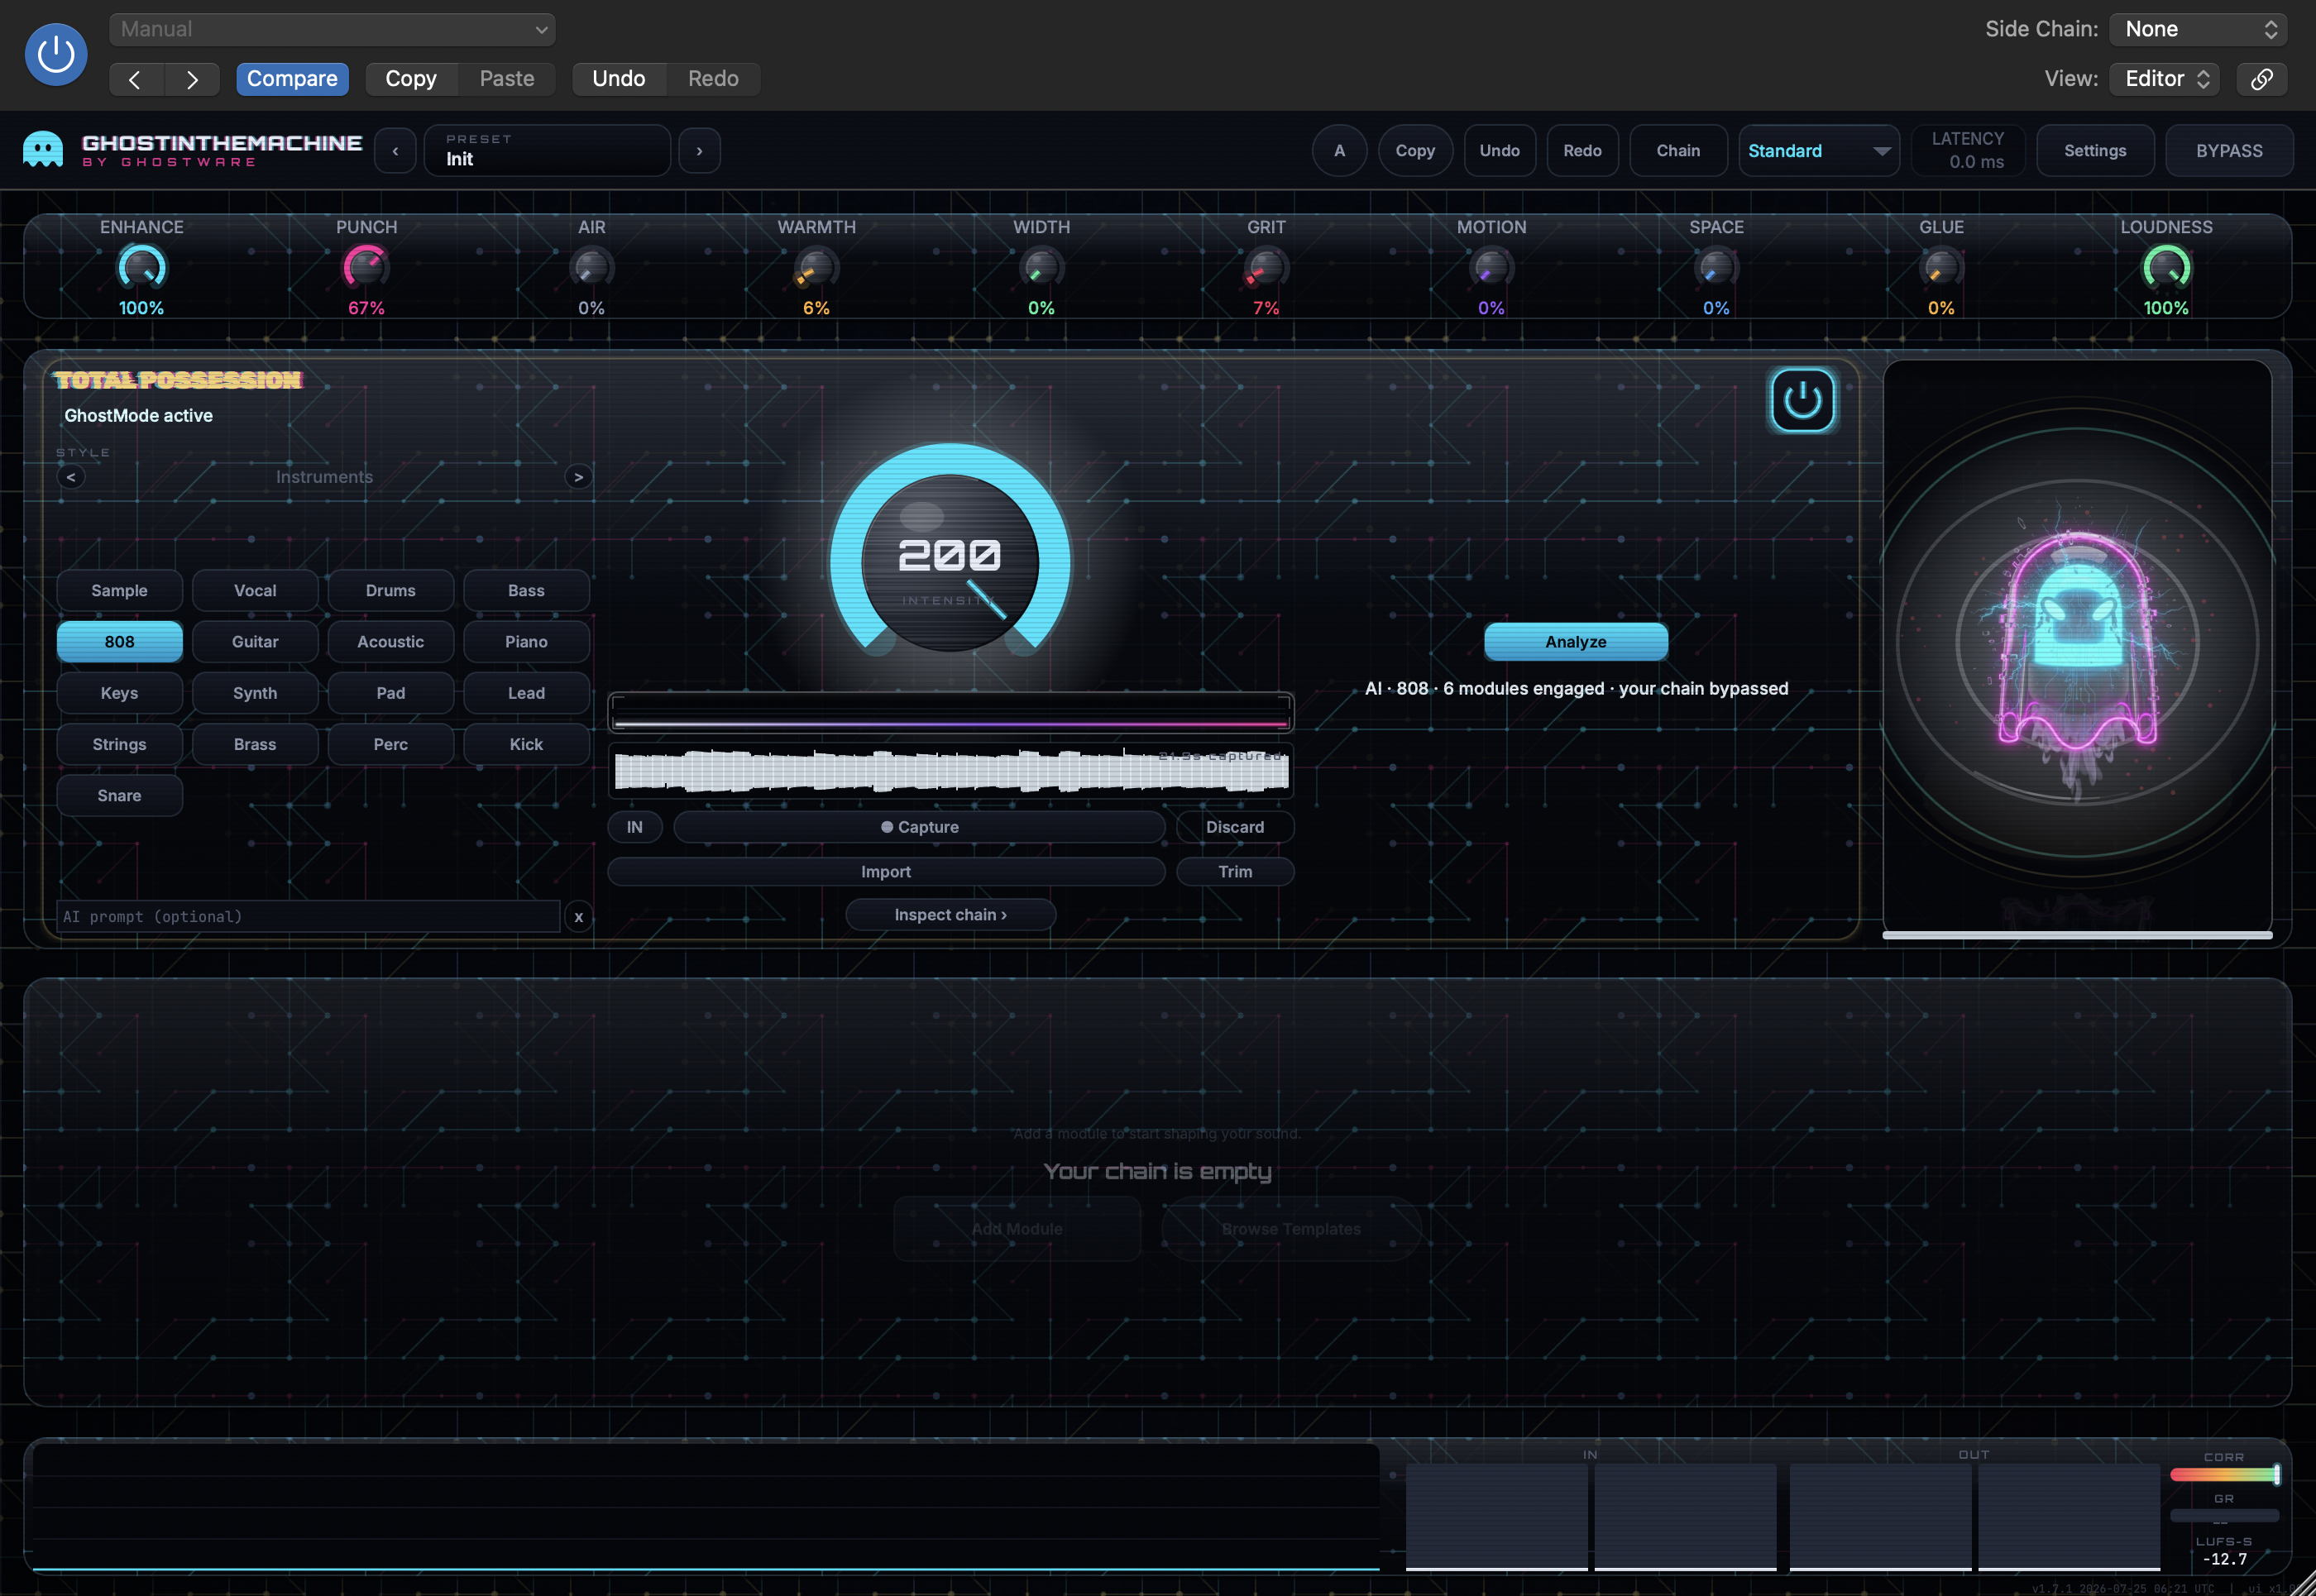Click the LATENCY 0.0 ms readout
This screenshot has height=1596, width=2316.
[1968, 151]
